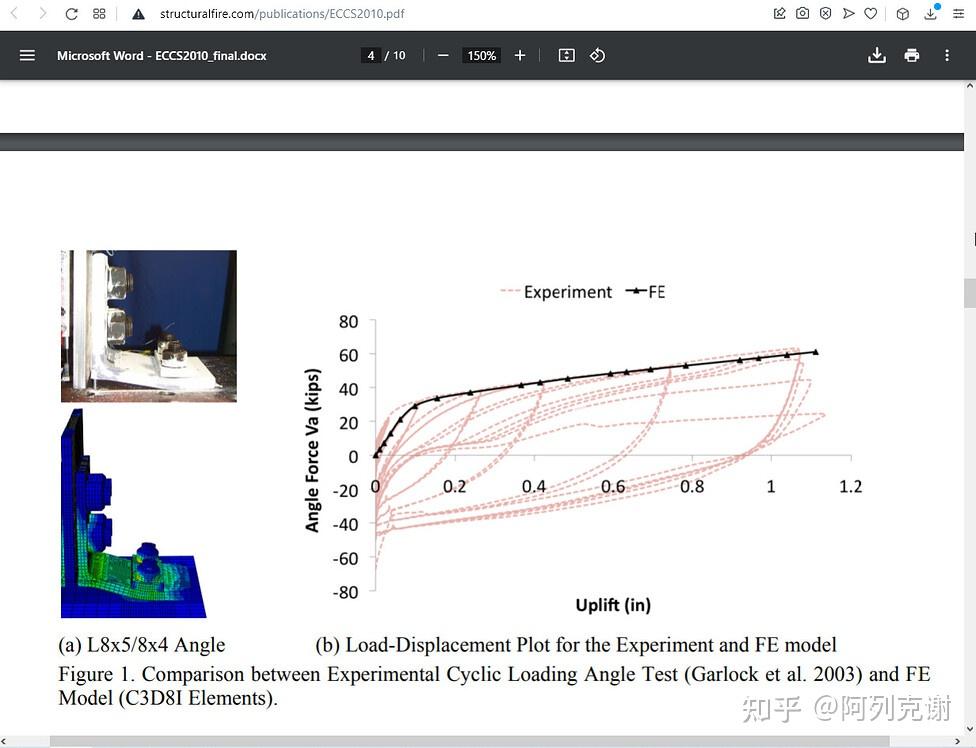The image size is (976, 748).
Task: Add this page to favorites
Action: tap(871, 13)
